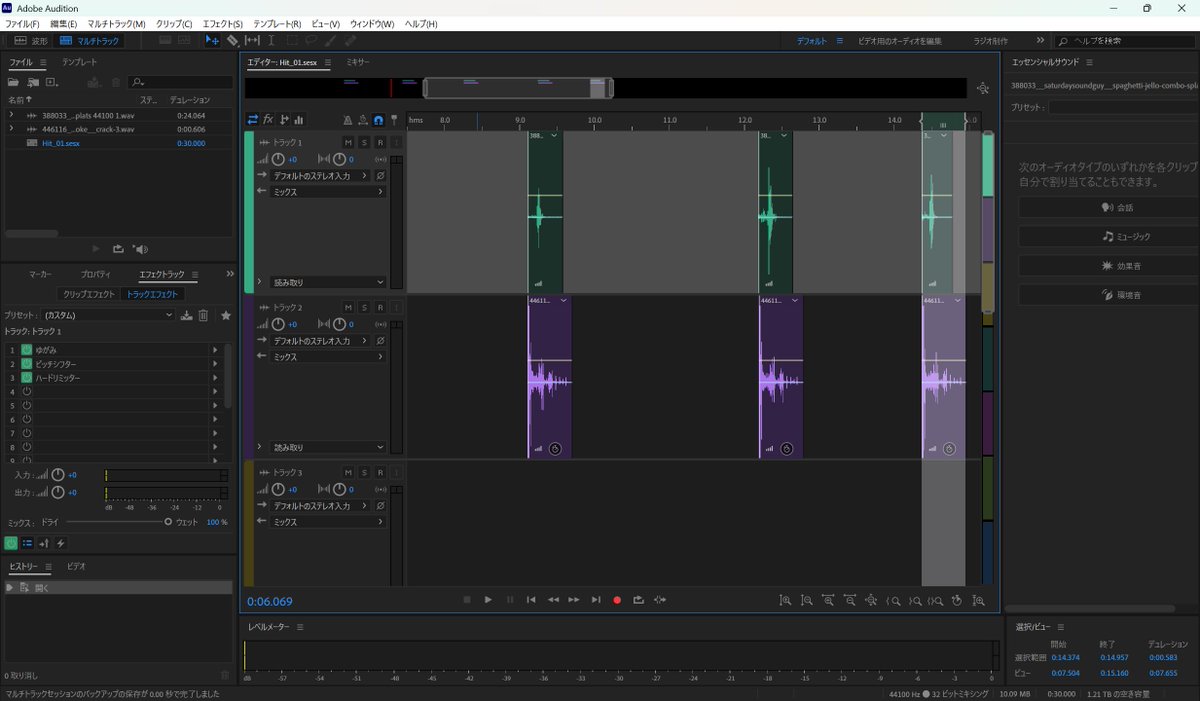Click Move Playhead to Next button
Screen dimensions: 1200x701
click(596, 600)
